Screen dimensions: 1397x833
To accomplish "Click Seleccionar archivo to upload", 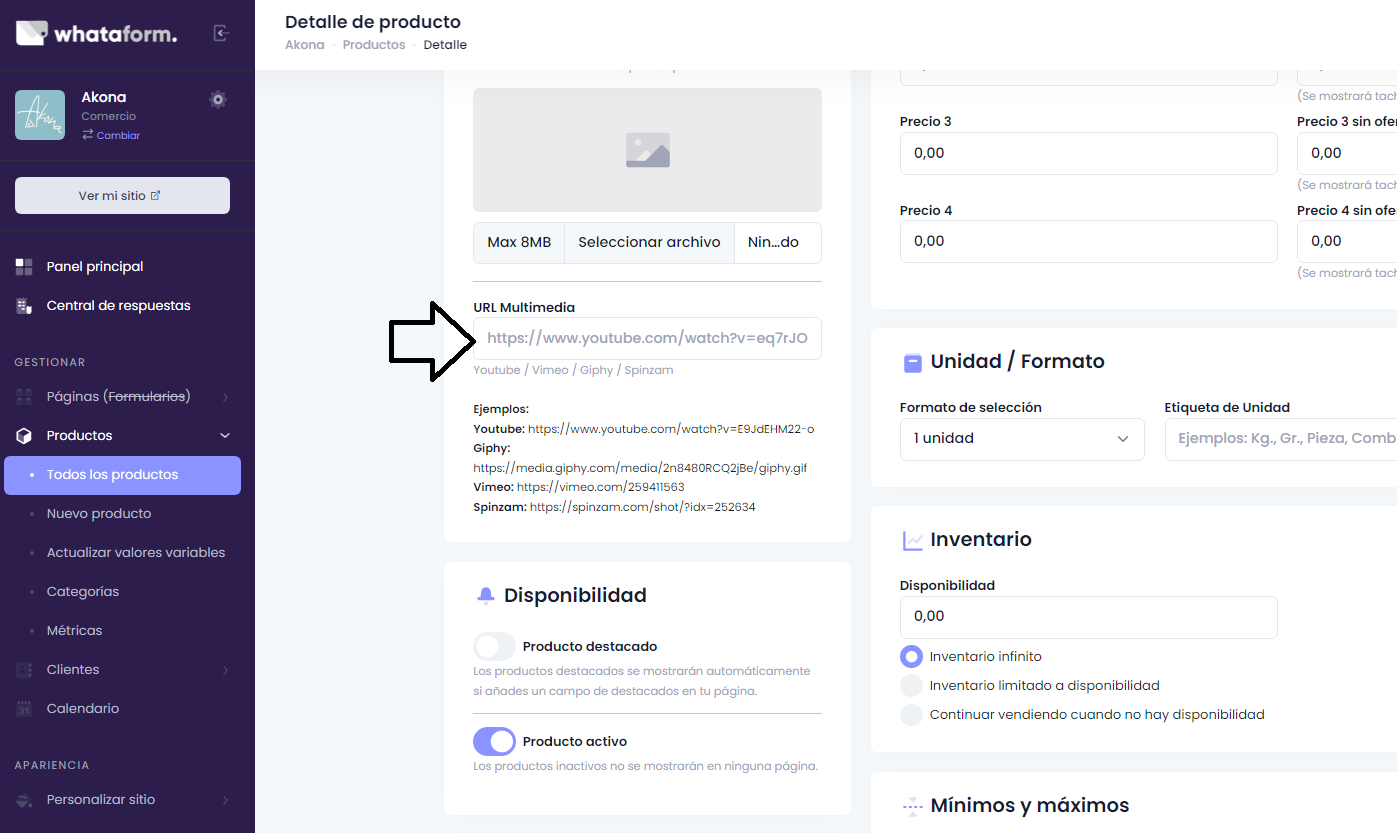I will click(x=649, y=243).
